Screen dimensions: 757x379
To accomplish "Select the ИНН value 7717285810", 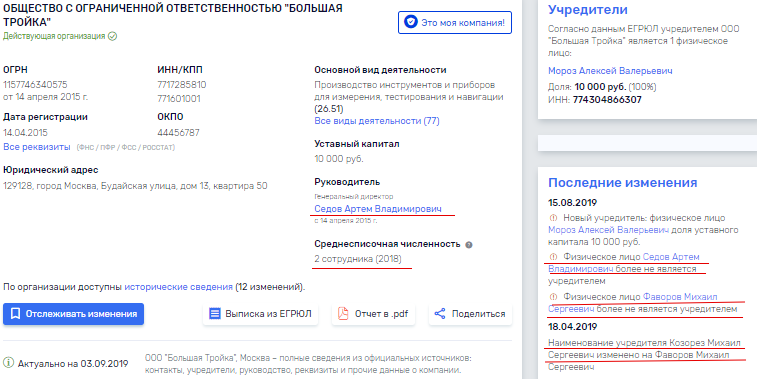I will (x=182, y=85).
